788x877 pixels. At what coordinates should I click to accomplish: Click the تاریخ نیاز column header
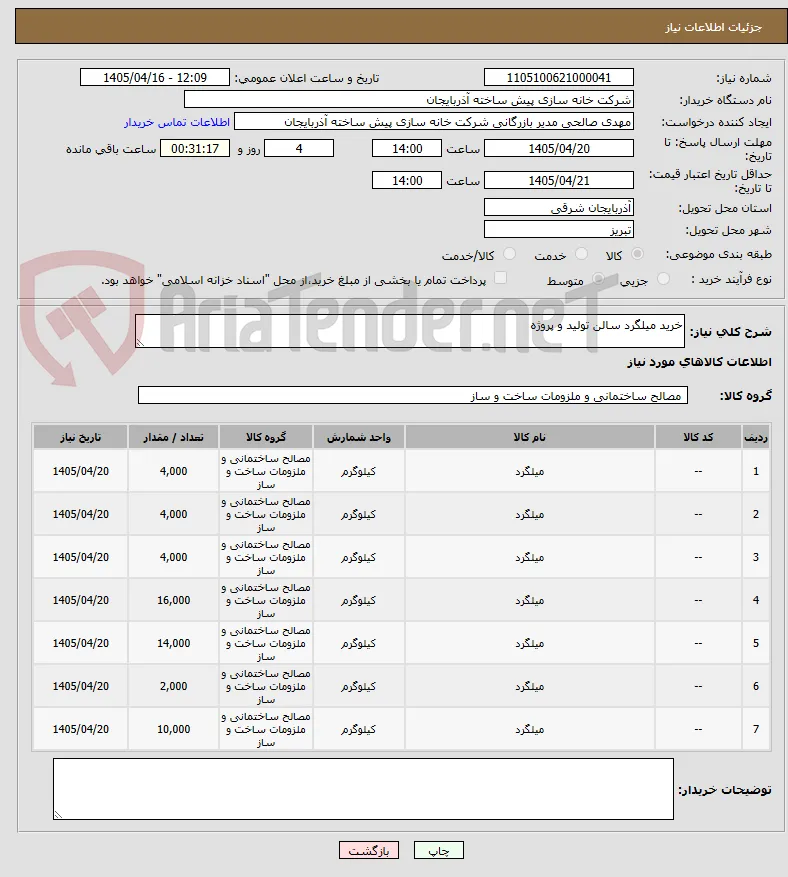[81, 437]
